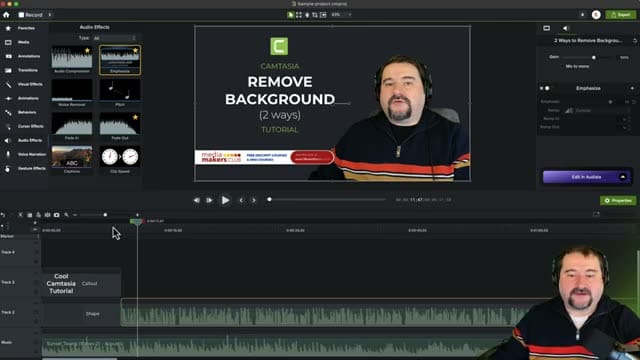Open the notifications bell icon

point(582,15)
